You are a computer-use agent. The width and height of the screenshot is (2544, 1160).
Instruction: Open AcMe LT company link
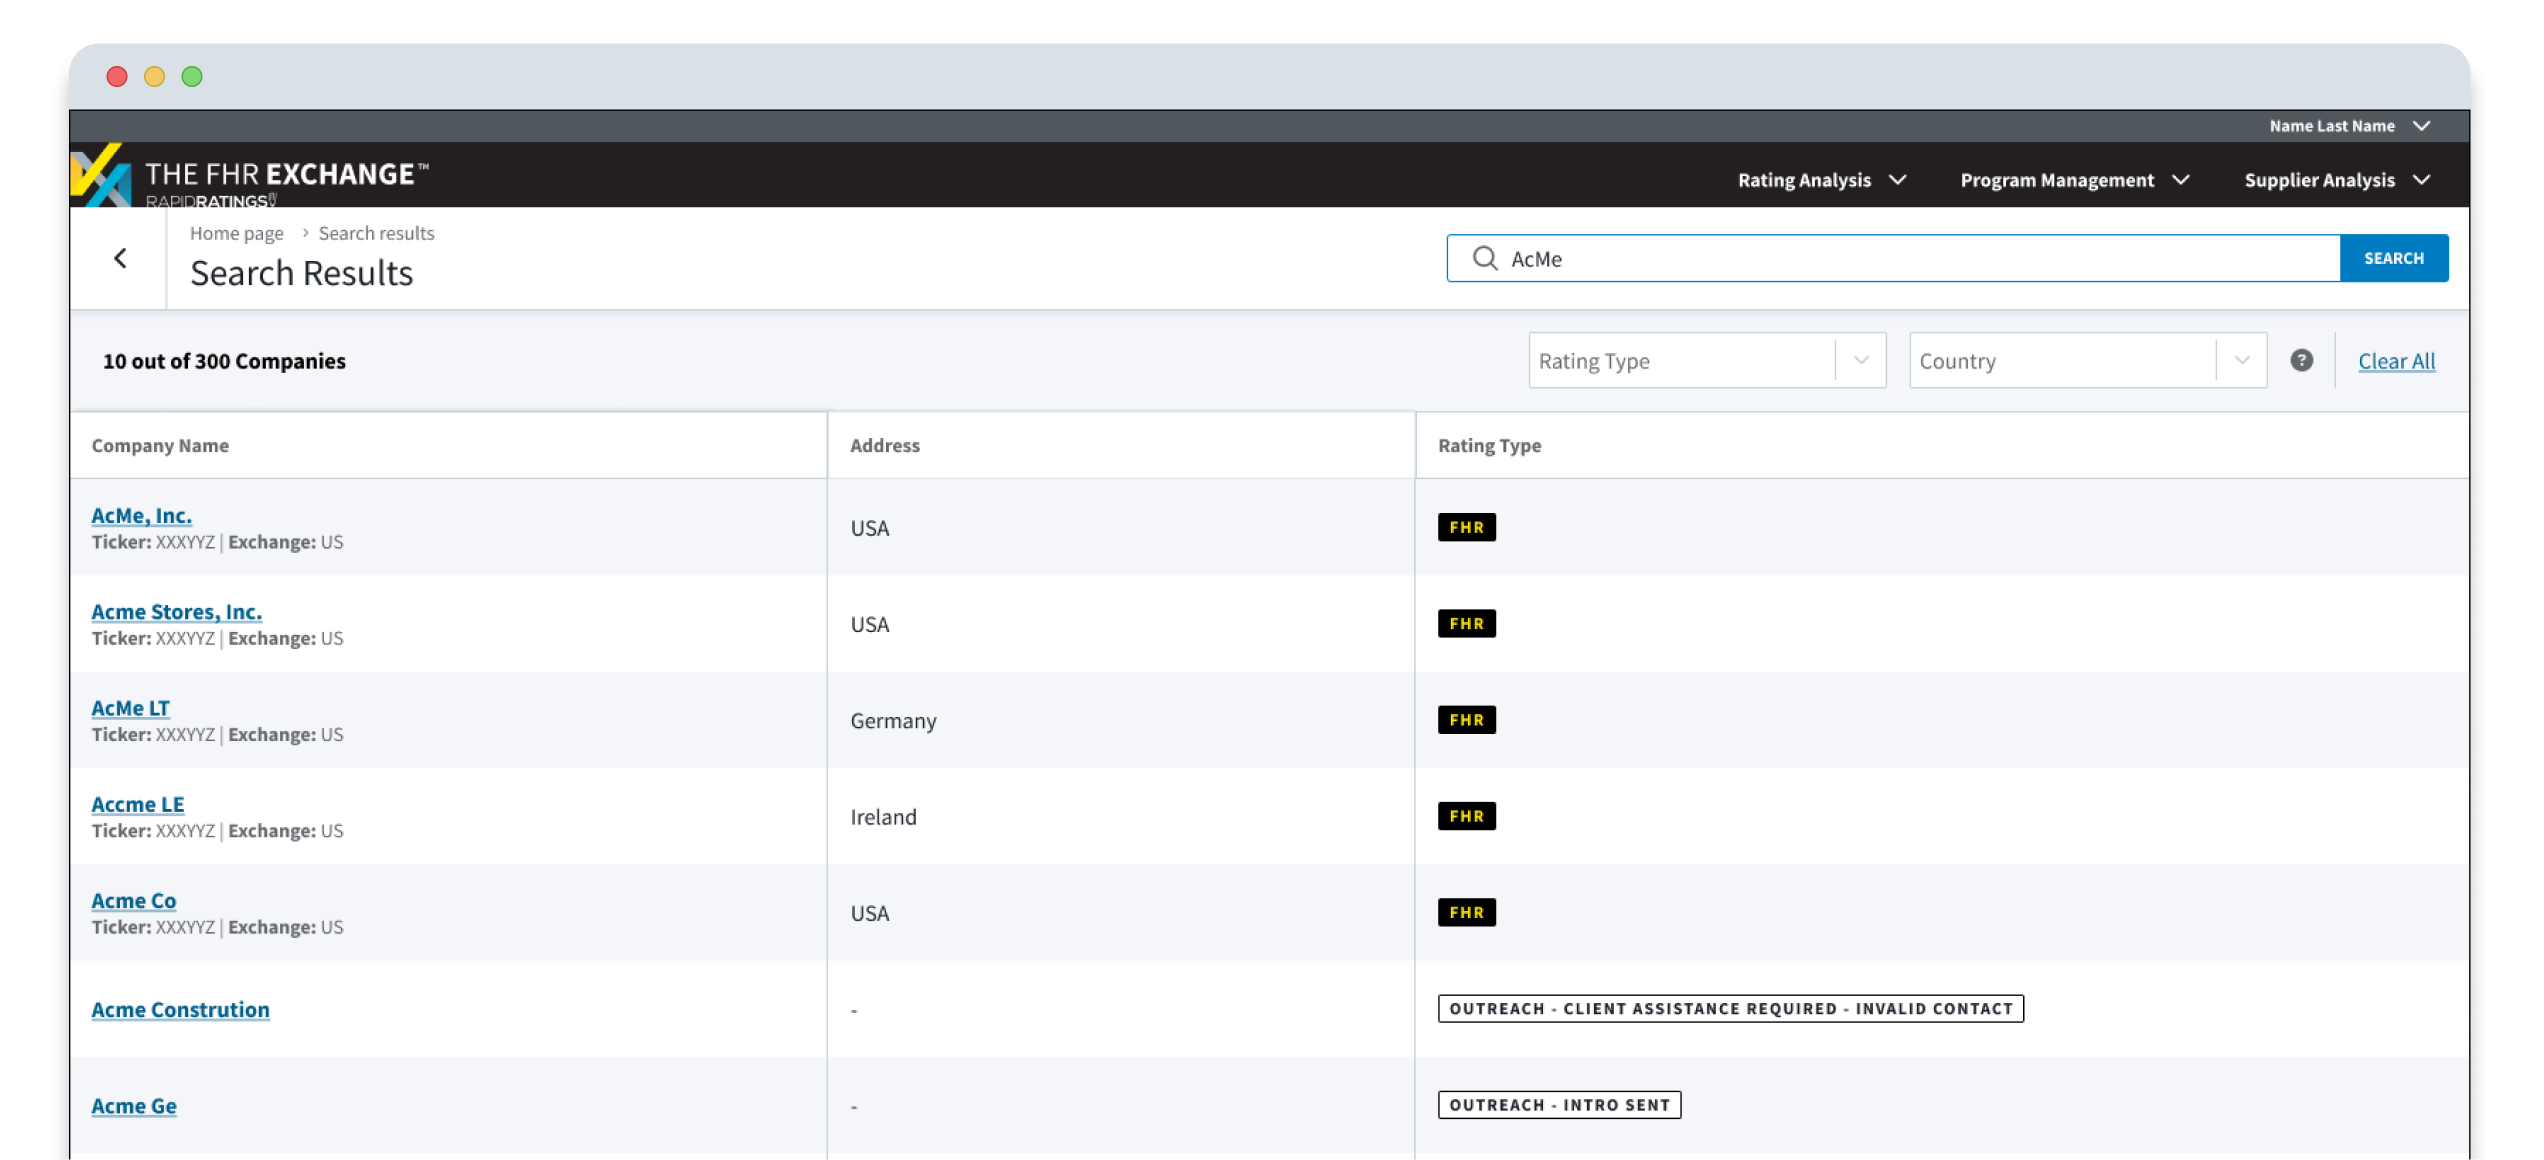[x=130, y=707]
